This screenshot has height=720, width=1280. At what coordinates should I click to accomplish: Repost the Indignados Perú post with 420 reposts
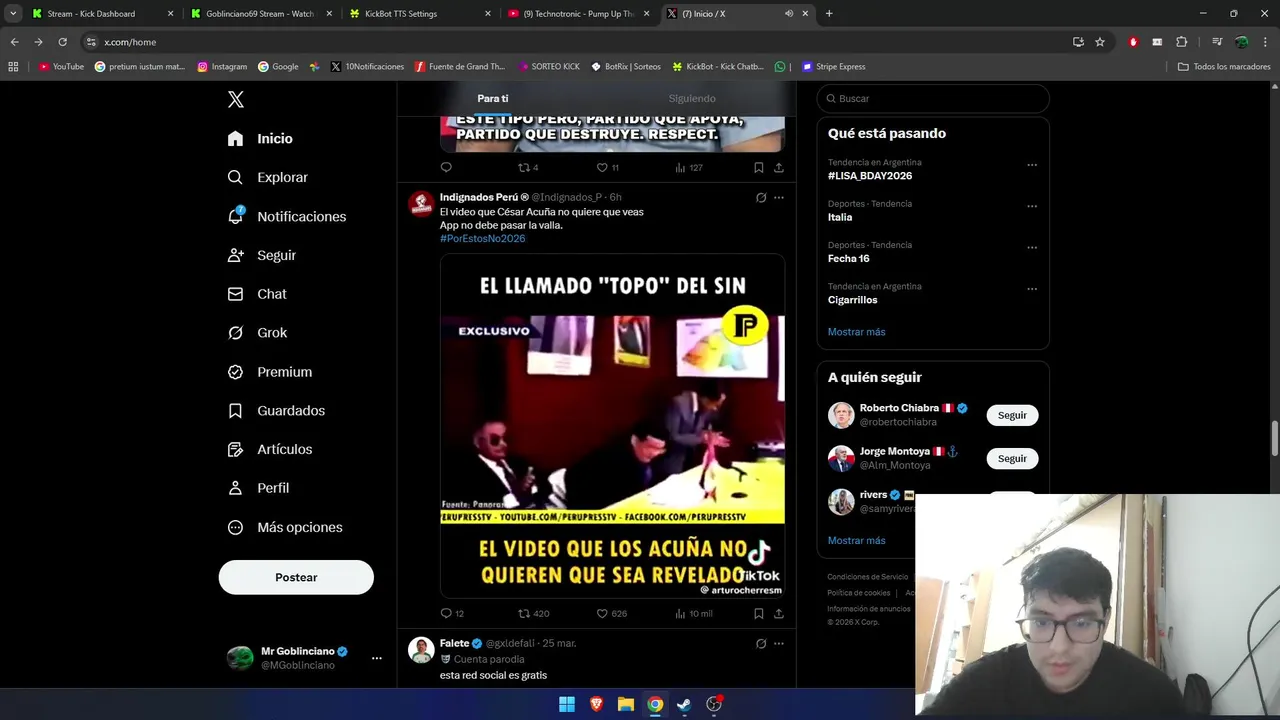point(524,613)
